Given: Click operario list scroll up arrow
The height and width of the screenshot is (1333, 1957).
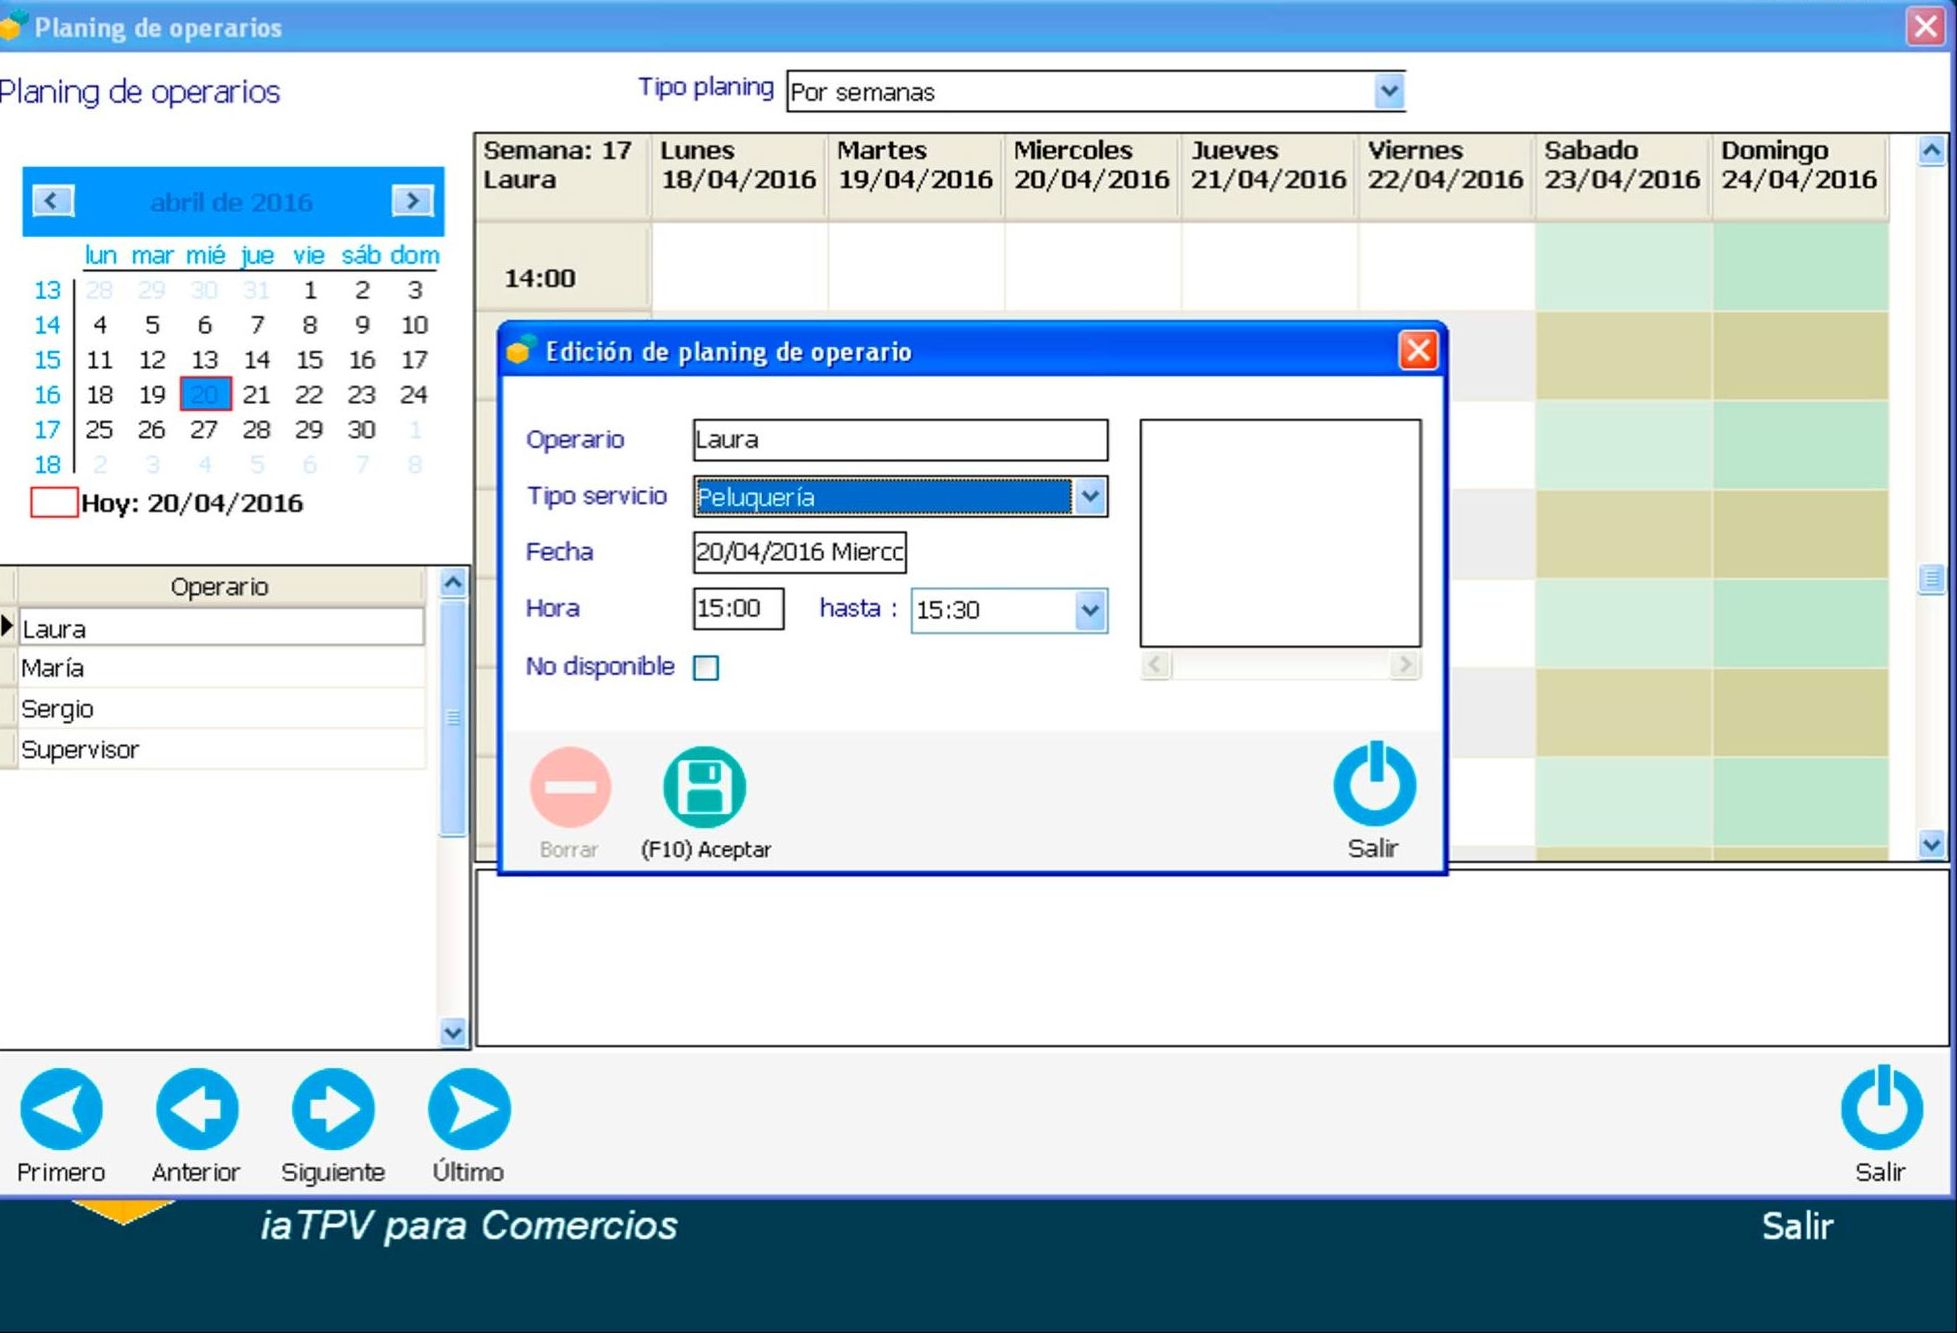Looking at the screenshot, I should [x=453, y=583].
